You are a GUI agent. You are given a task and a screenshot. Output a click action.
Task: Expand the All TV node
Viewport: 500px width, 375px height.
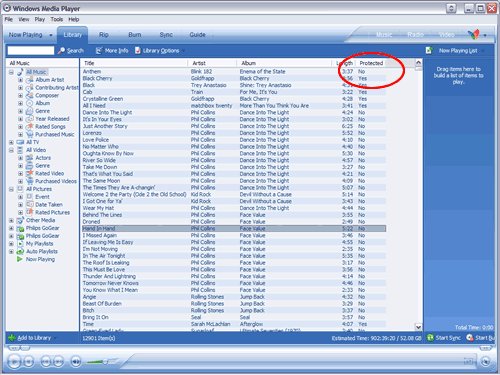click(x=11, y=142)
